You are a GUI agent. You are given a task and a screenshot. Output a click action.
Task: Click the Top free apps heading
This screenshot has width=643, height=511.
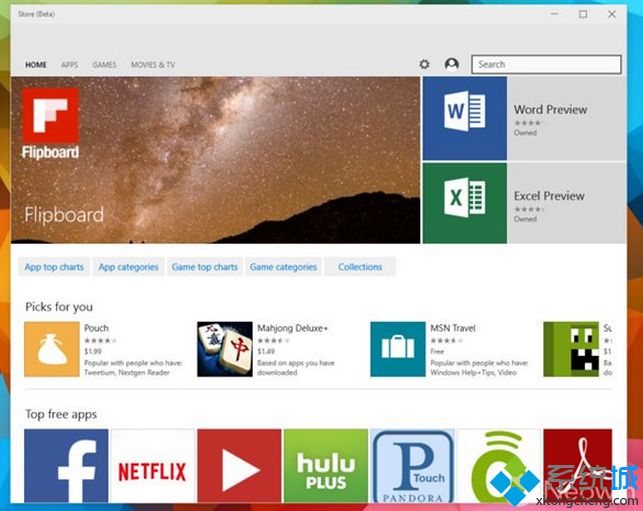click(x=61, y=414)
